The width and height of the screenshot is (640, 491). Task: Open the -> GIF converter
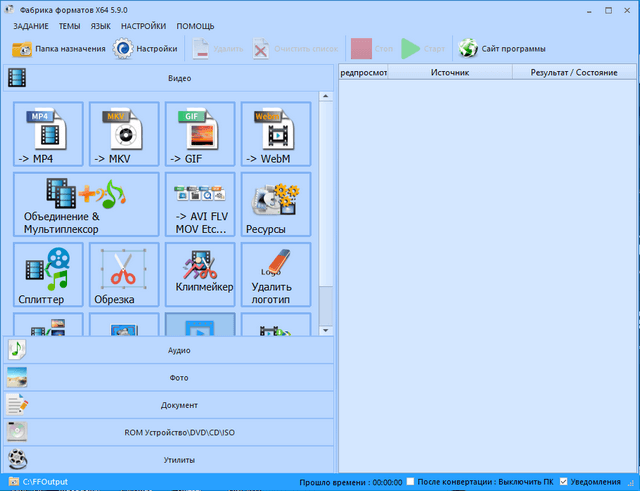(x=198, y=134)
